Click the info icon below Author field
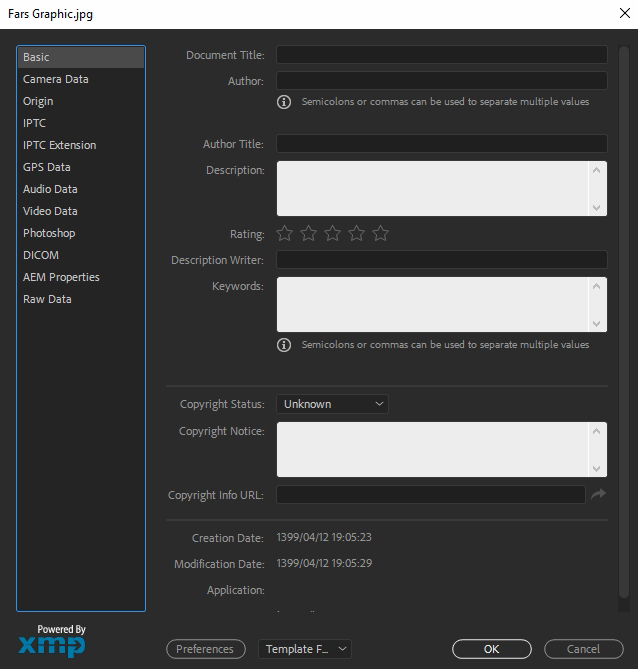638x669 pixels. pyautogui.click(x=284, y=102)
